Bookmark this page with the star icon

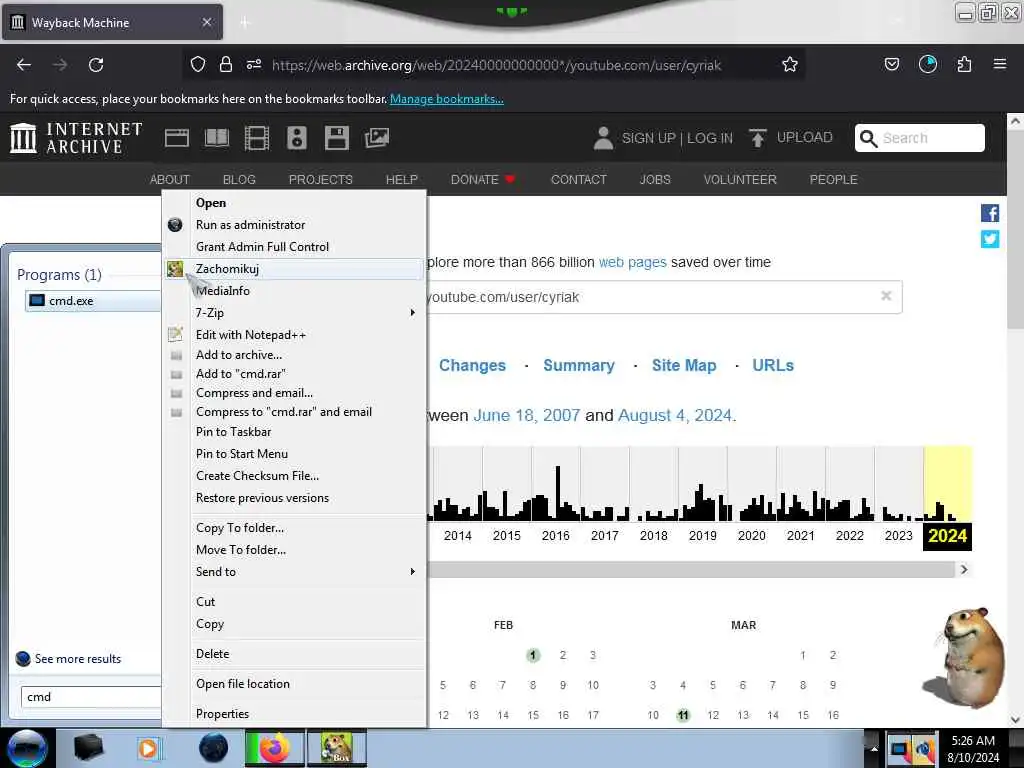(x=790, y=65)
